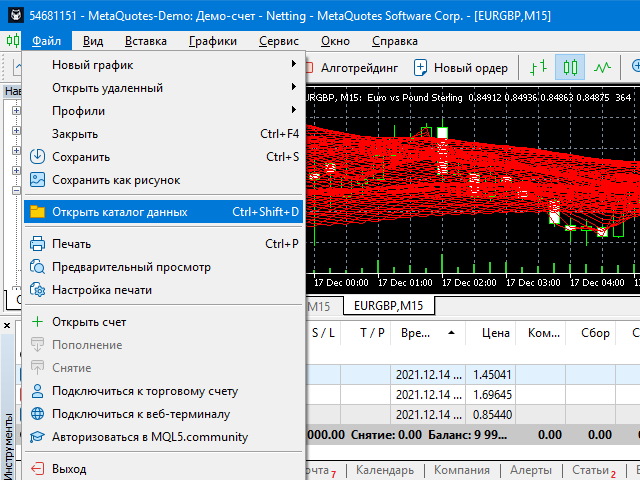Click the green plus icon for Открыть счет

point(37,322)
